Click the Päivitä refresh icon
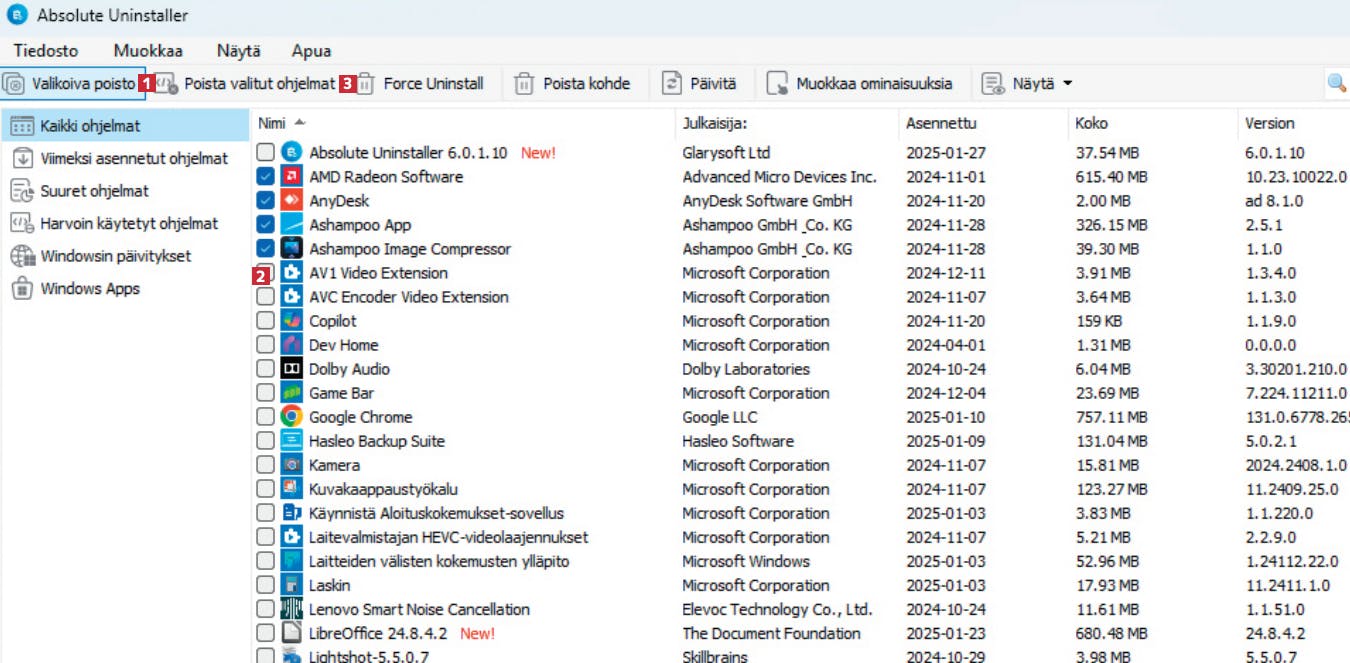This screenshot has width=1350, height=663. (673, 84)
